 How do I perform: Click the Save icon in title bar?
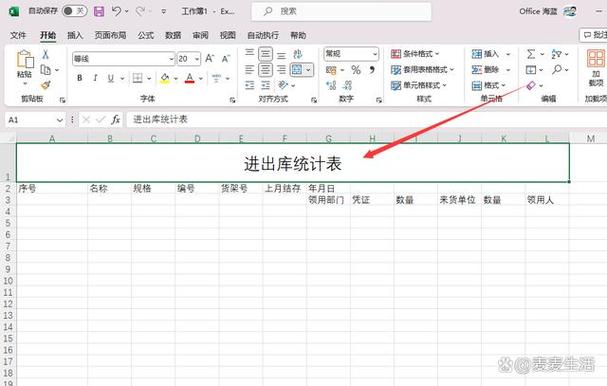pos(99,11)
